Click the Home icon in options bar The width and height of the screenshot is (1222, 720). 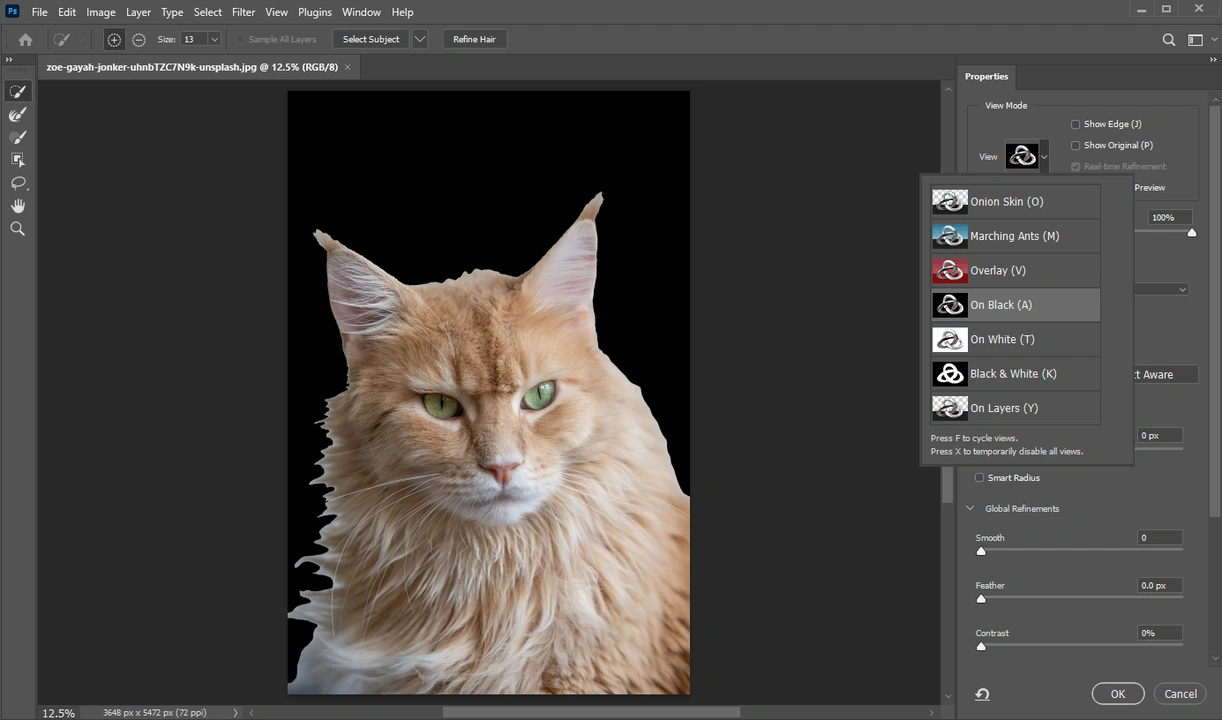click(x=25, y=39)
